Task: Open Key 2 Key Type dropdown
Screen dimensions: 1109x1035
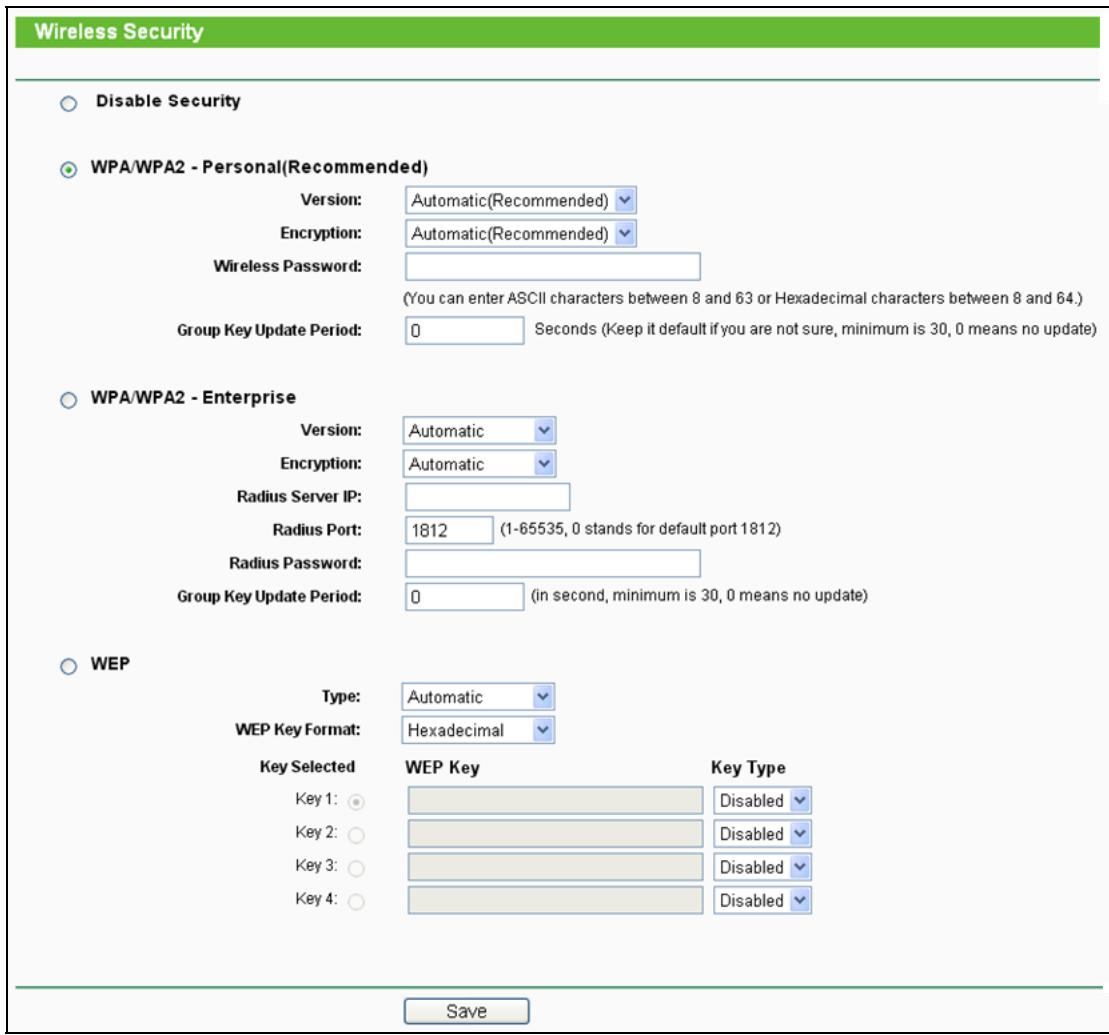Action: pyautogui.click(x=762, y=833)
